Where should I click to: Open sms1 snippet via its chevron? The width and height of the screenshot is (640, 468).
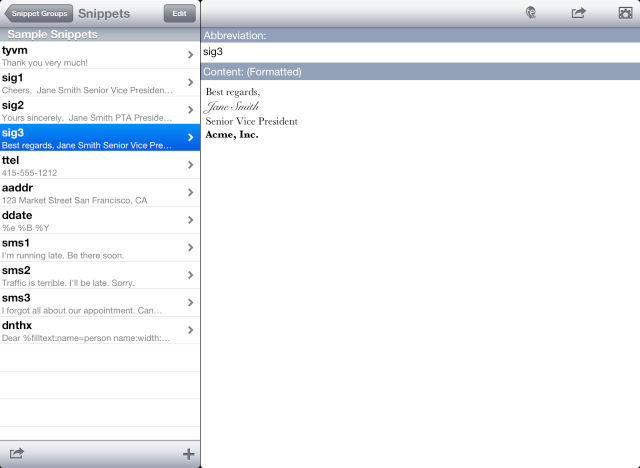tap(191, 247)
